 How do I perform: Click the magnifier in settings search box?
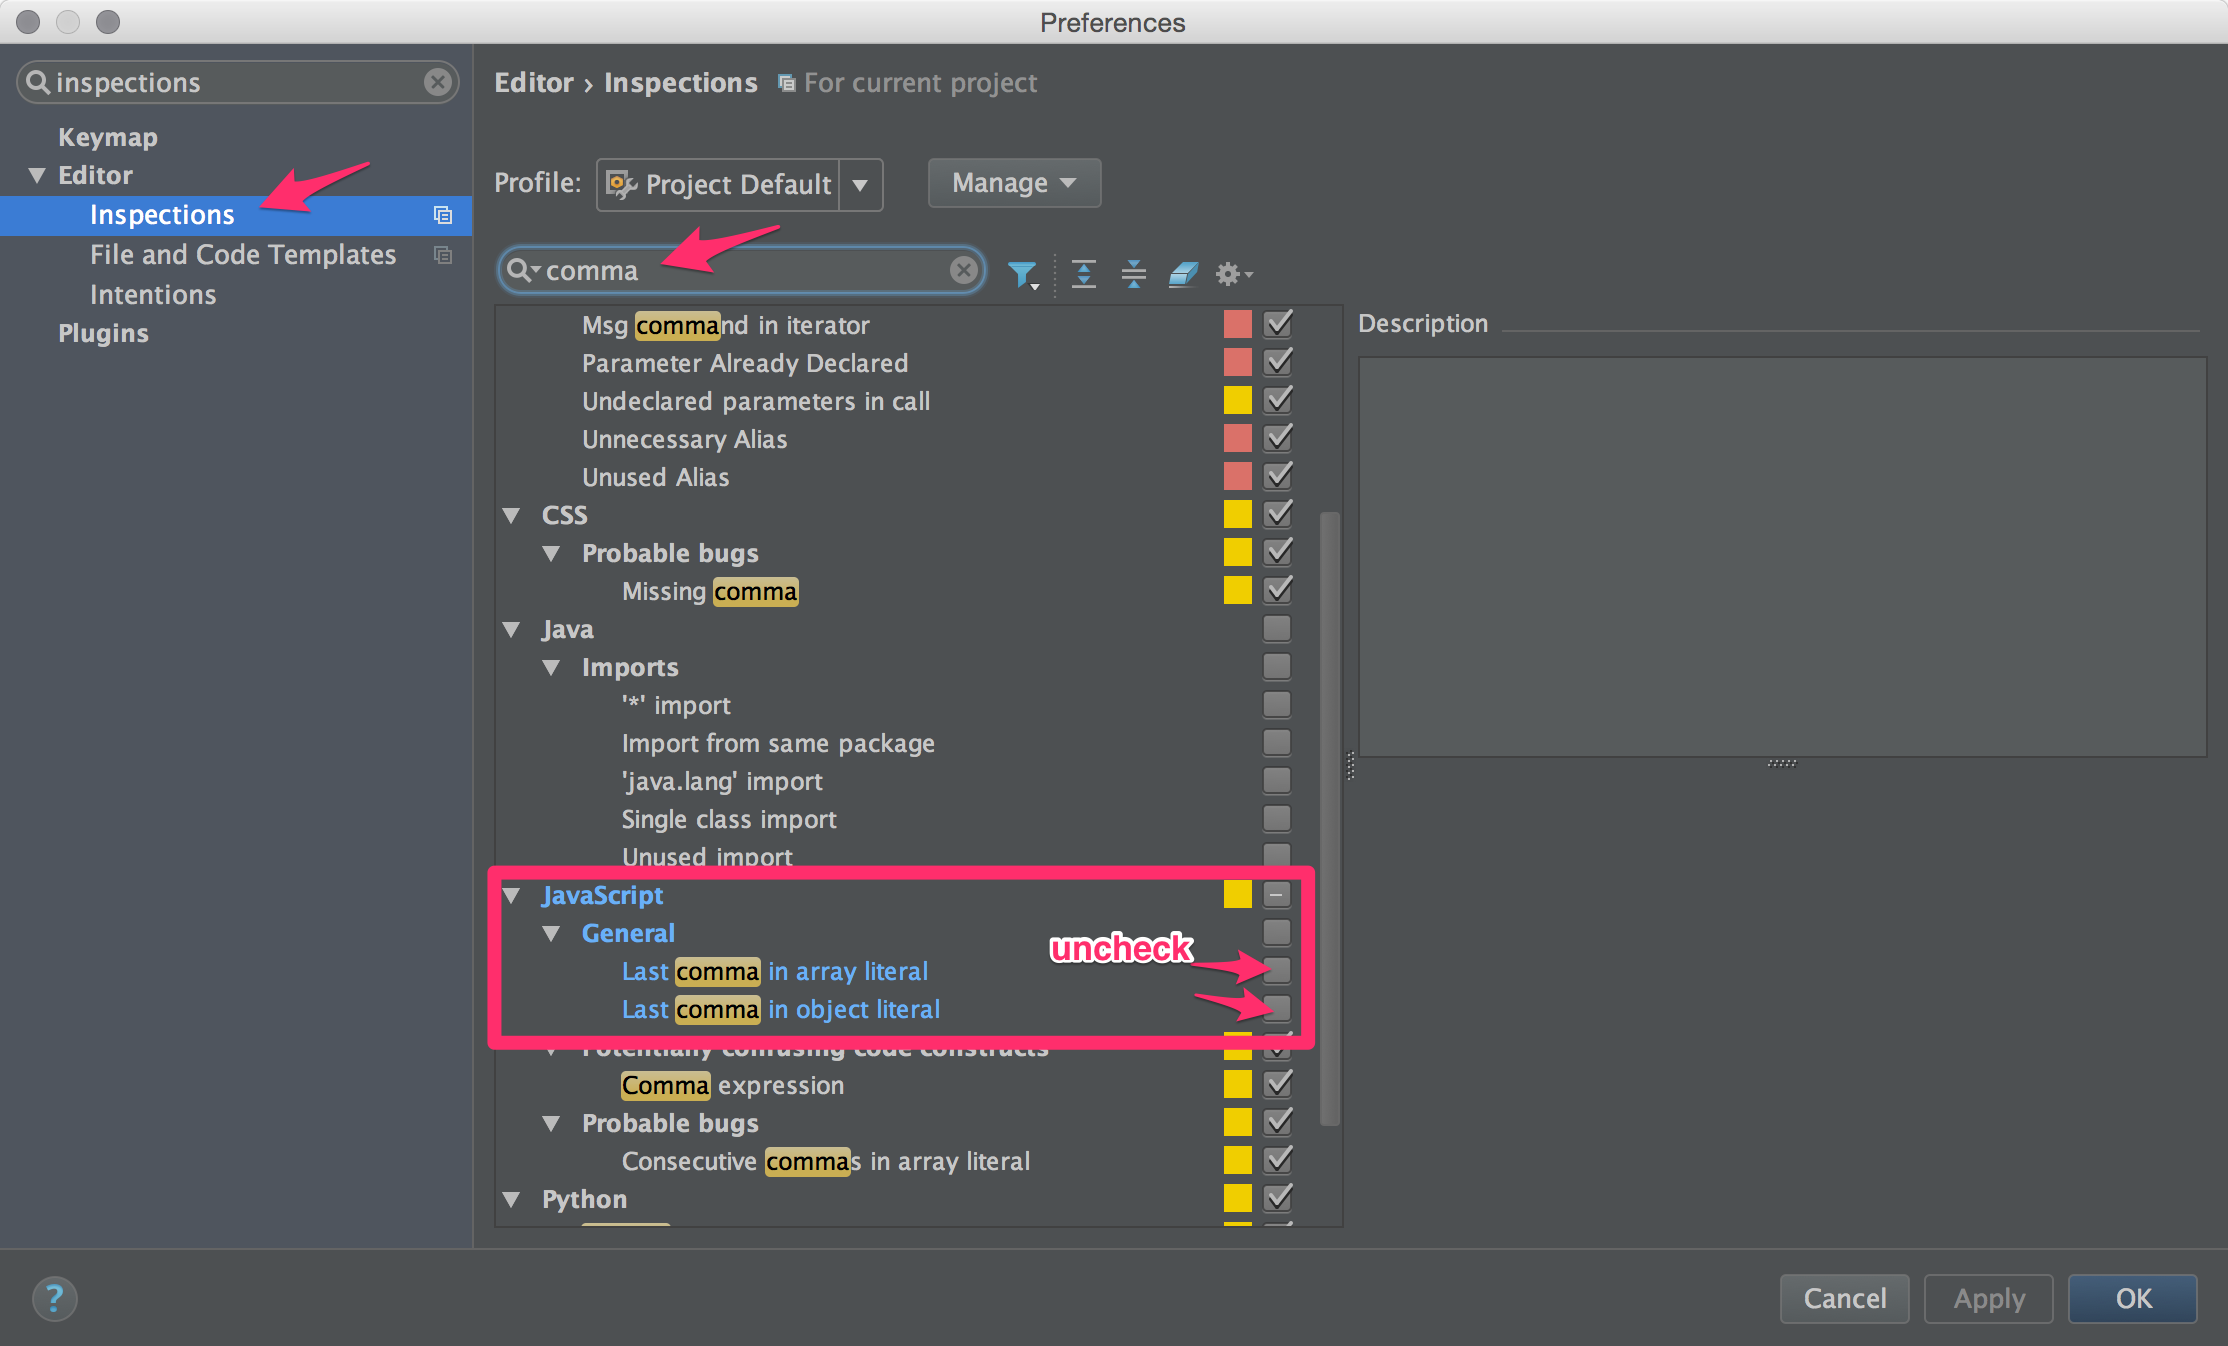pos(38,82)
